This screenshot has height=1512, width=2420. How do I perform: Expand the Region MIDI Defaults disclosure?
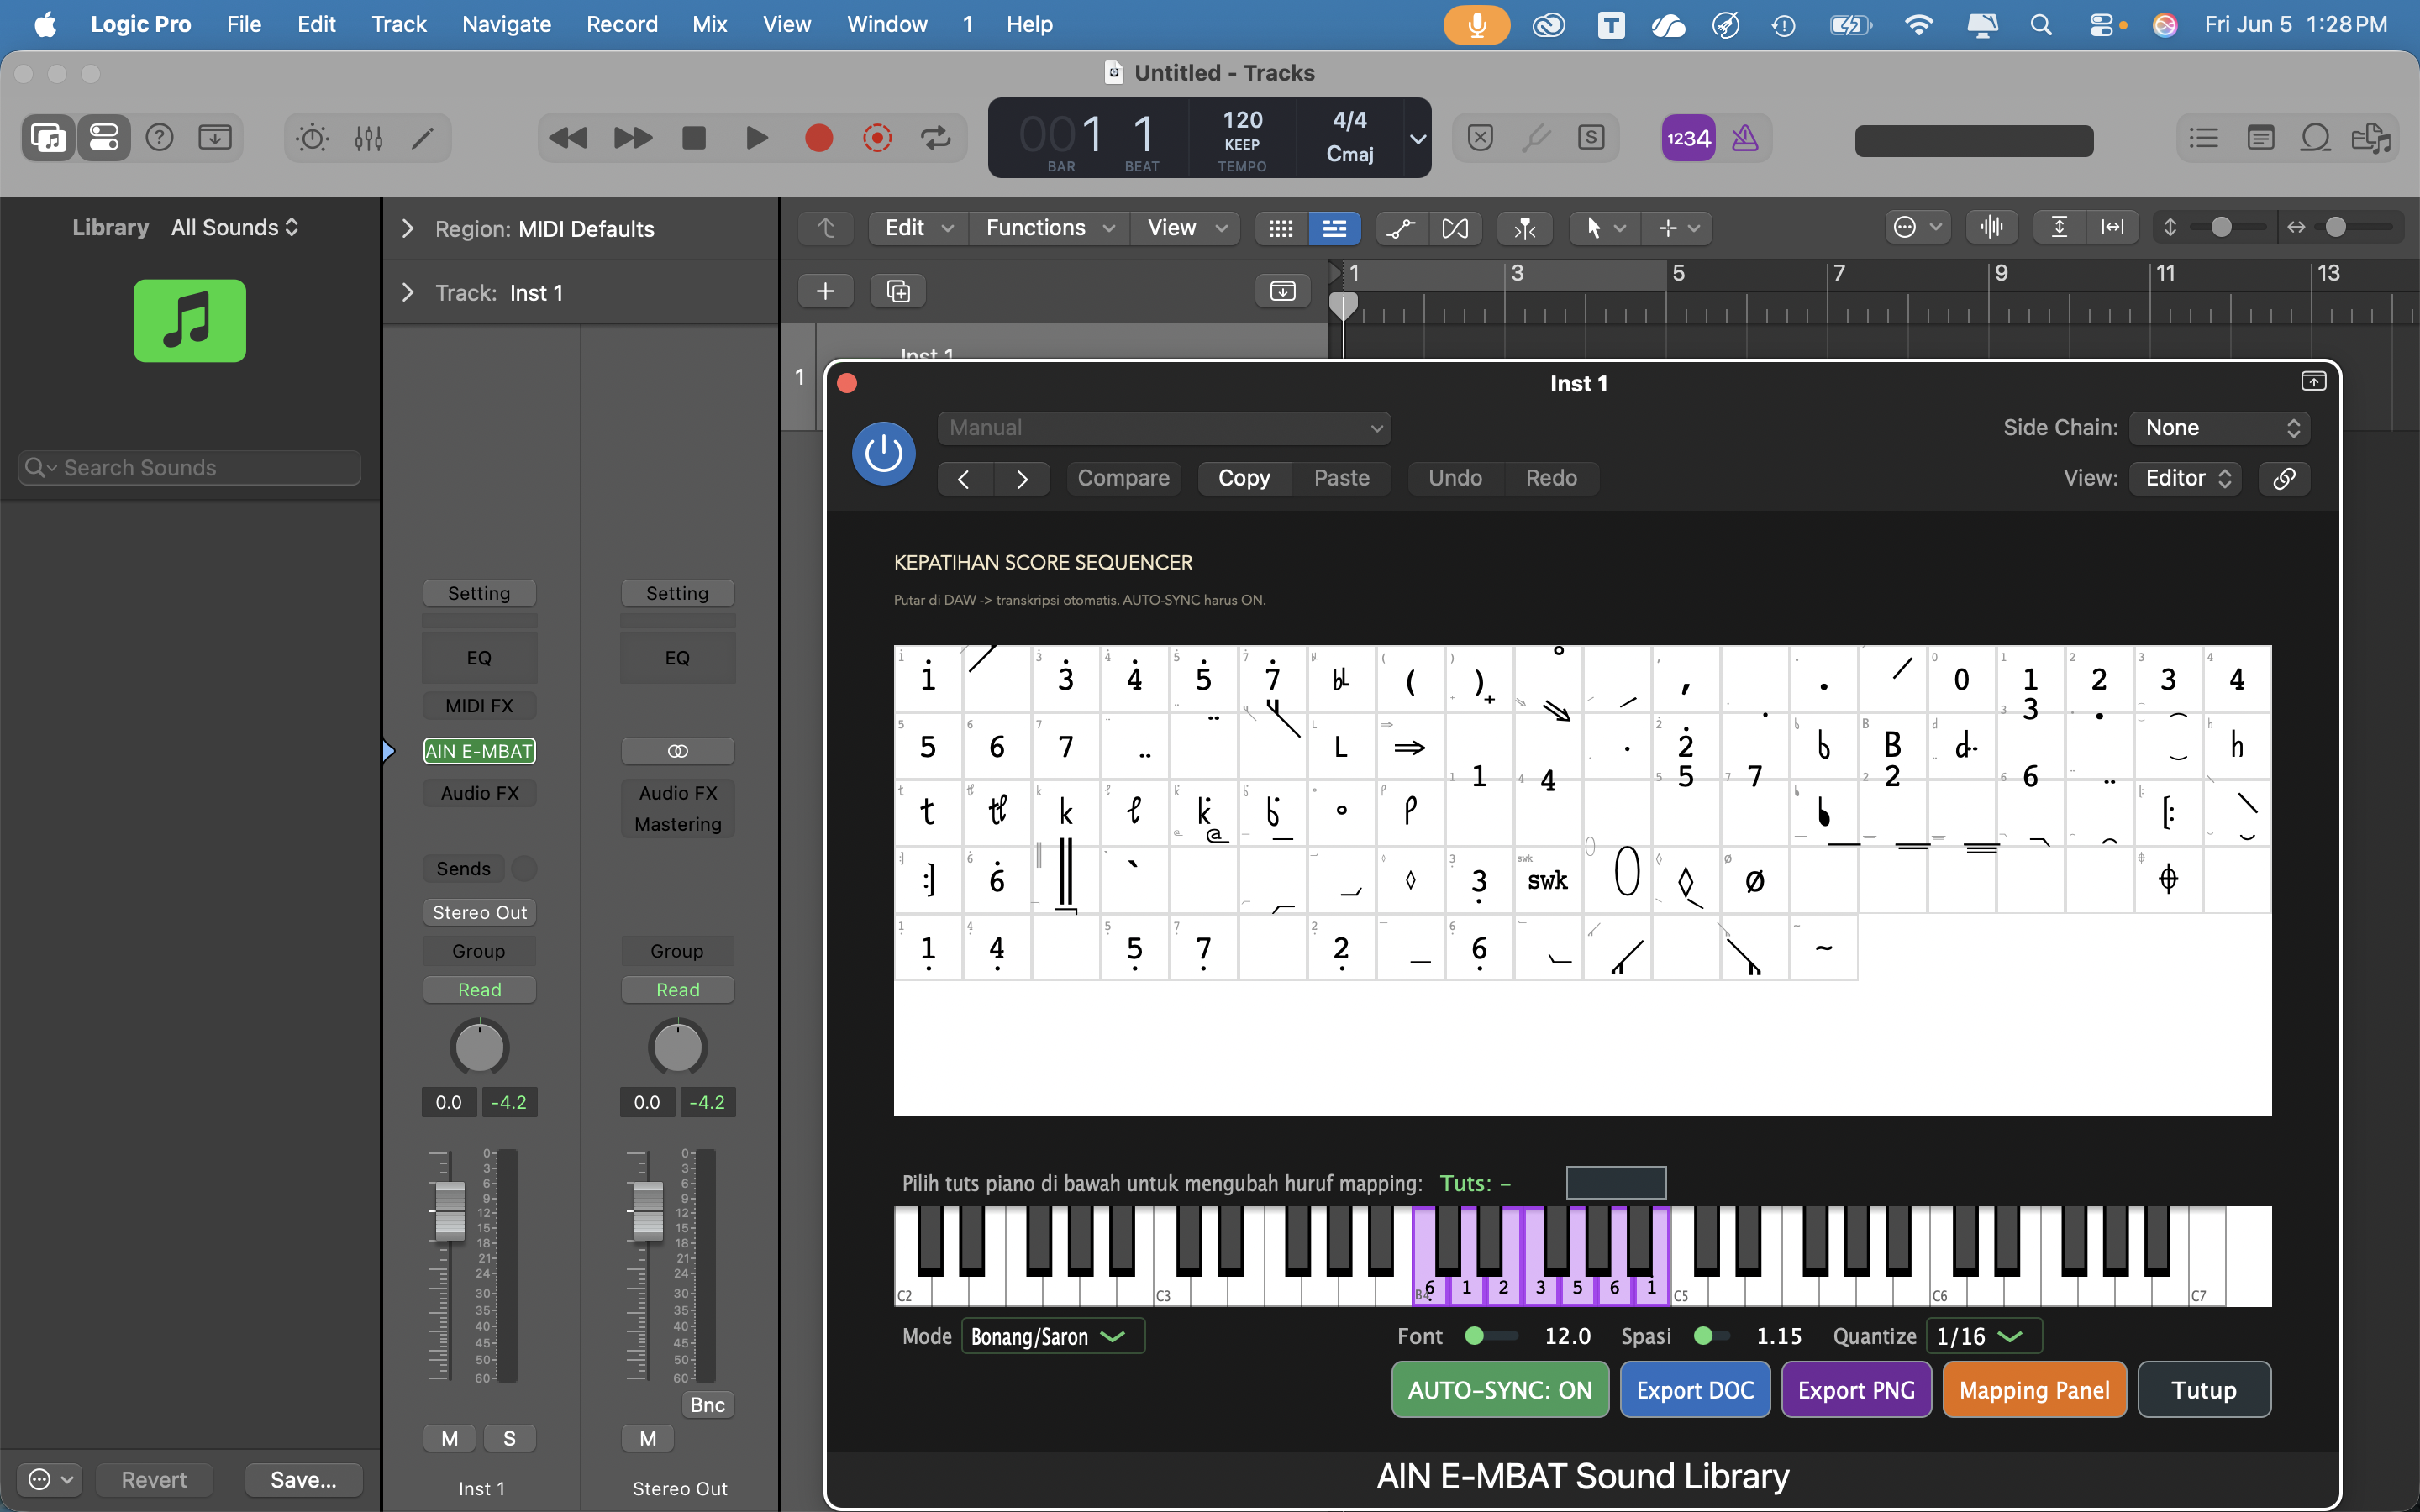click(407, 229)
